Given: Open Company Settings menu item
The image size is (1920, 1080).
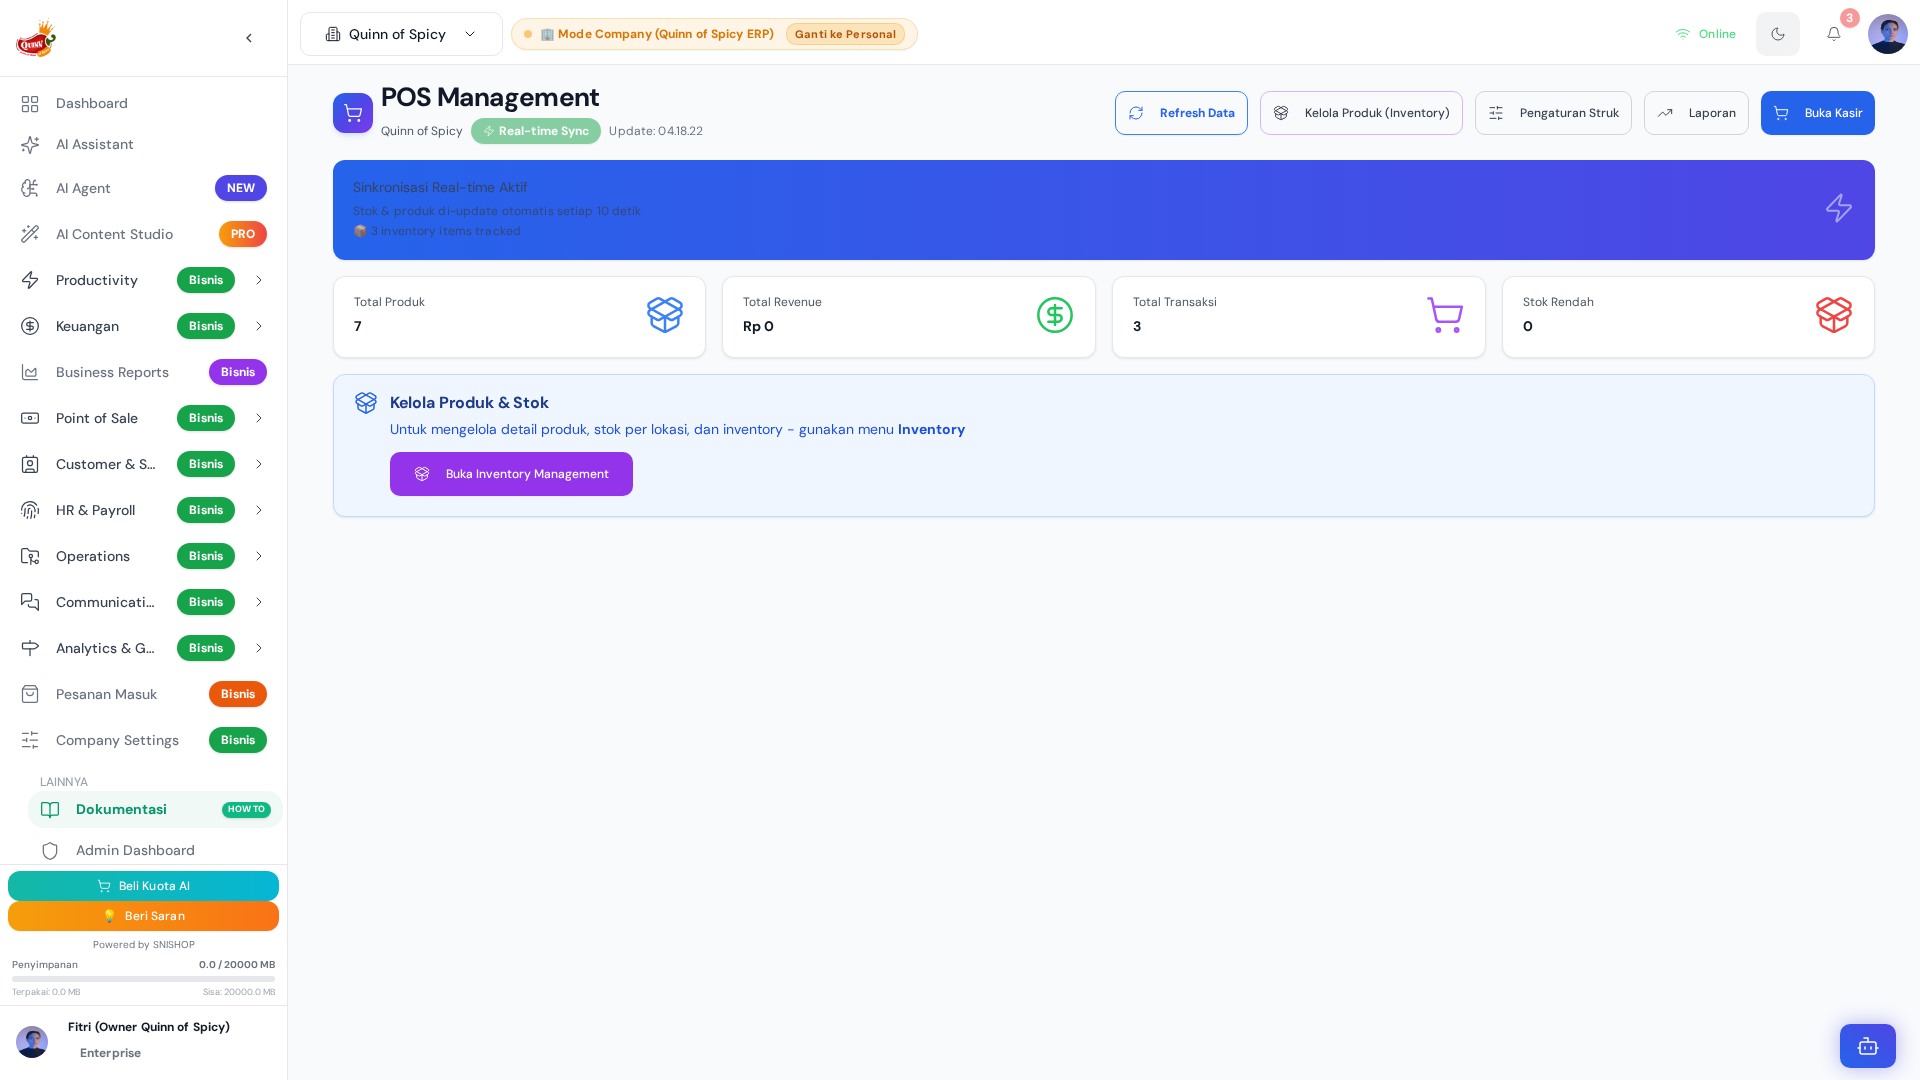Looking at the screenshot, I should tap(143, 740).
